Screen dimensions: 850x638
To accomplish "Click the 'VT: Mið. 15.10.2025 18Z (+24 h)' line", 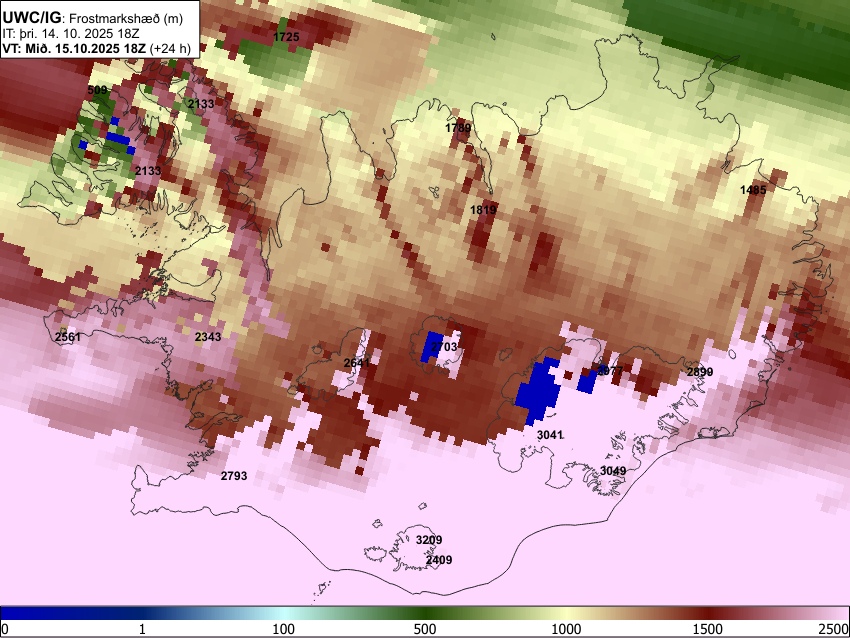I will pos(96,48).
